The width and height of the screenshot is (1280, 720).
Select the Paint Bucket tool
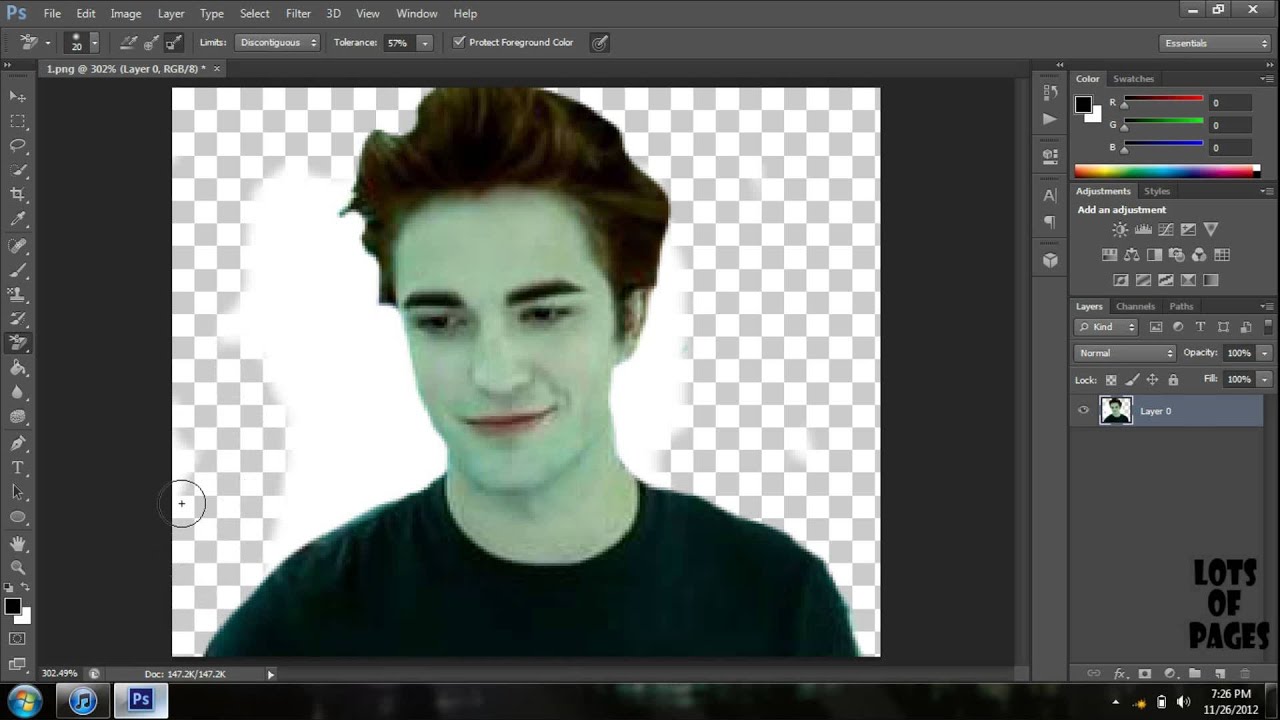(x=18, y=369)
